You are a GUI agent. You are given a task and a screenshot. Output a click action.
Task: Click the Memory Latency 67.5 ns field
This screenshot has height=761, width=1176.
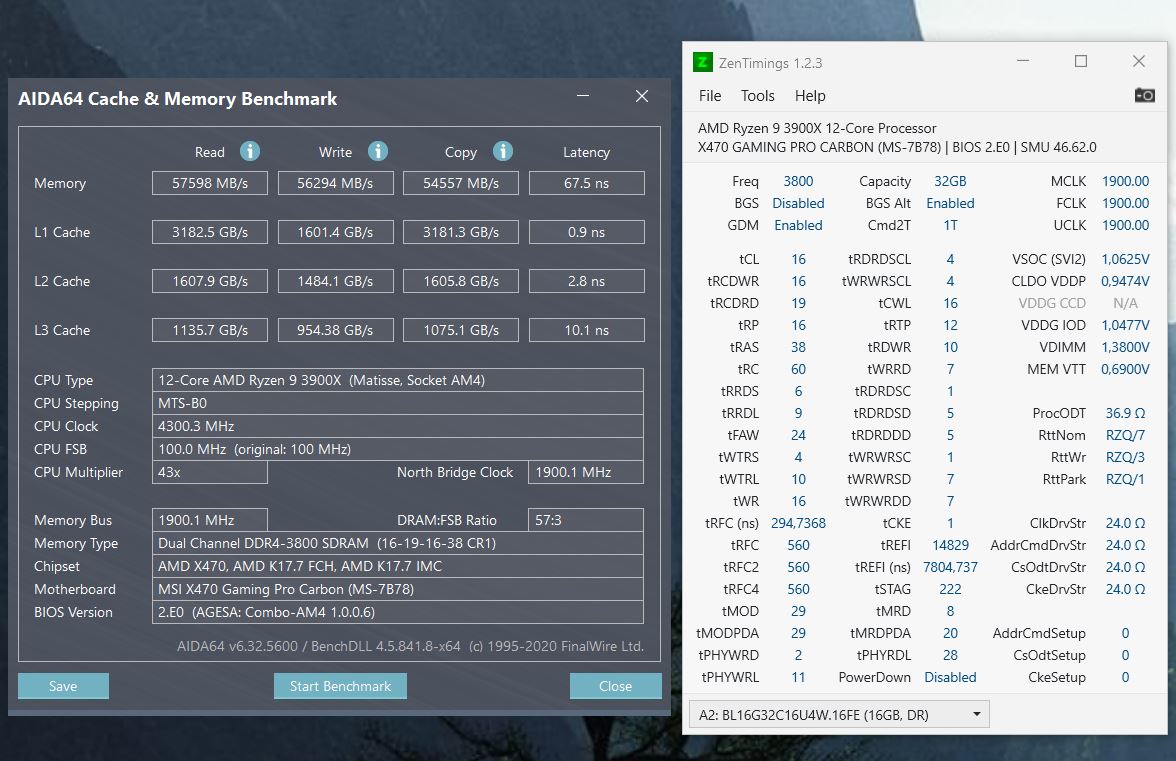click(586, 183)
